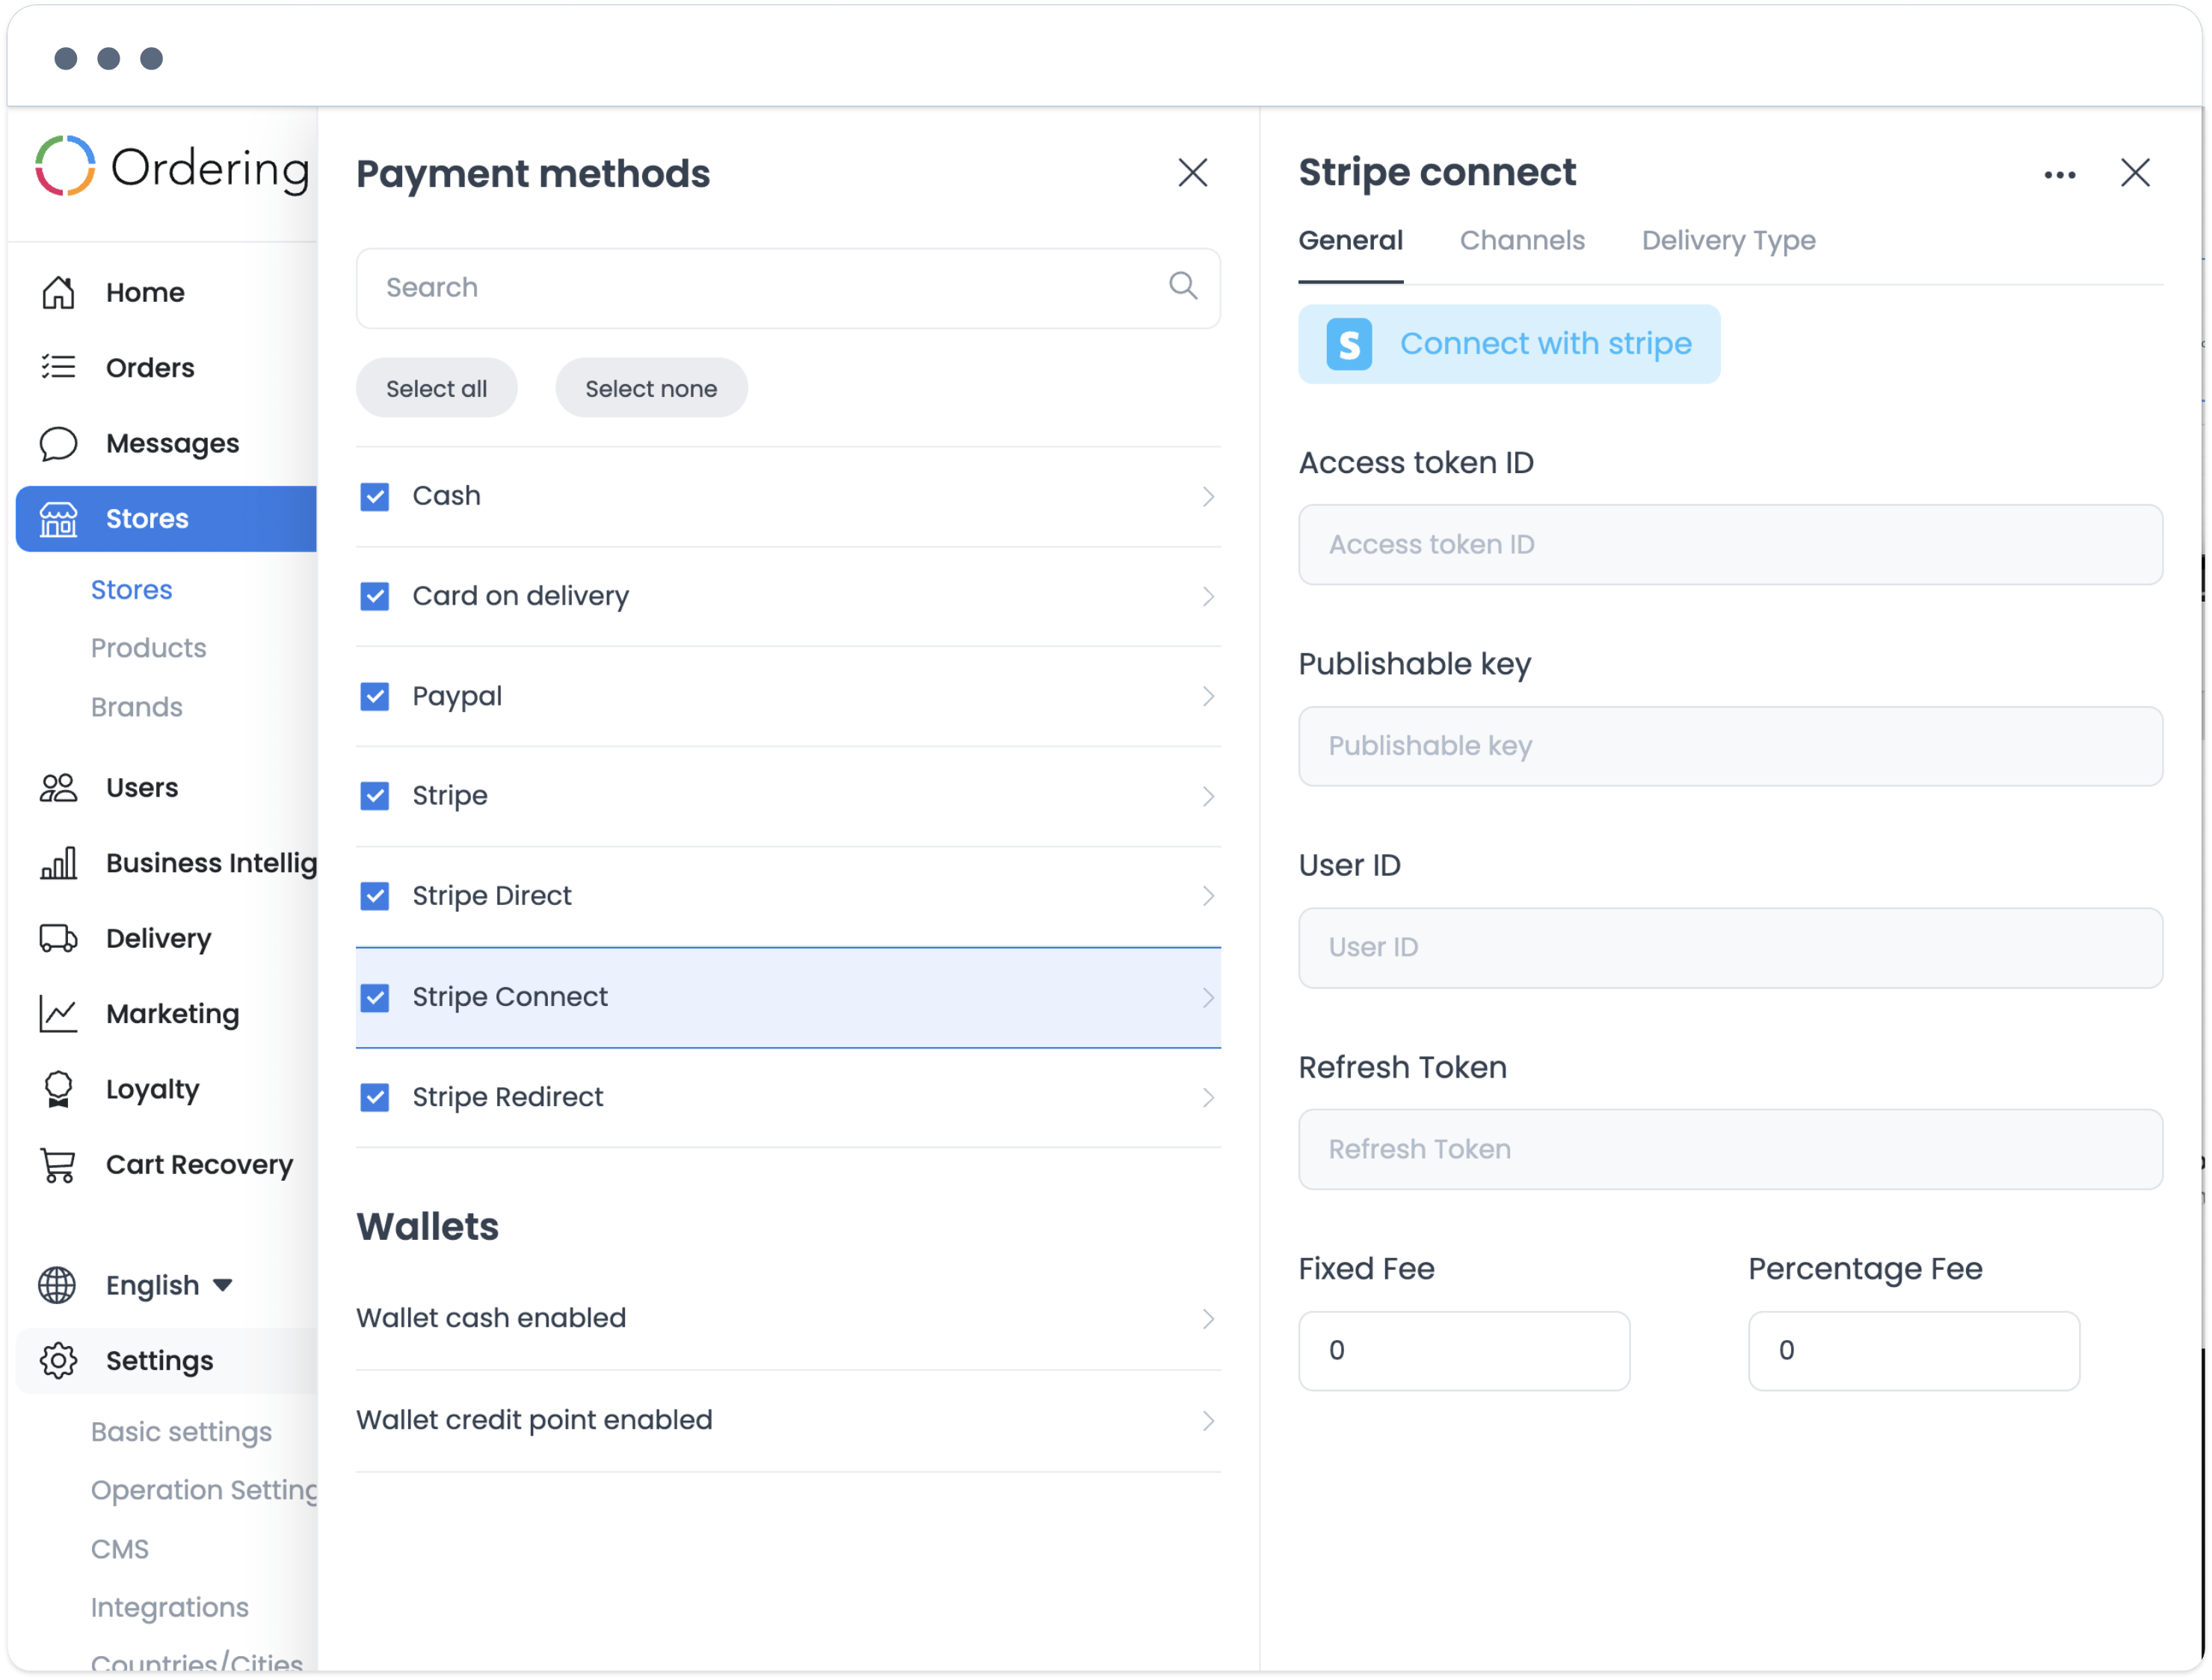Click the Business Intelligence bar chart icon
This screenshot has width=2212, height=1680.
tap(58, 863)
